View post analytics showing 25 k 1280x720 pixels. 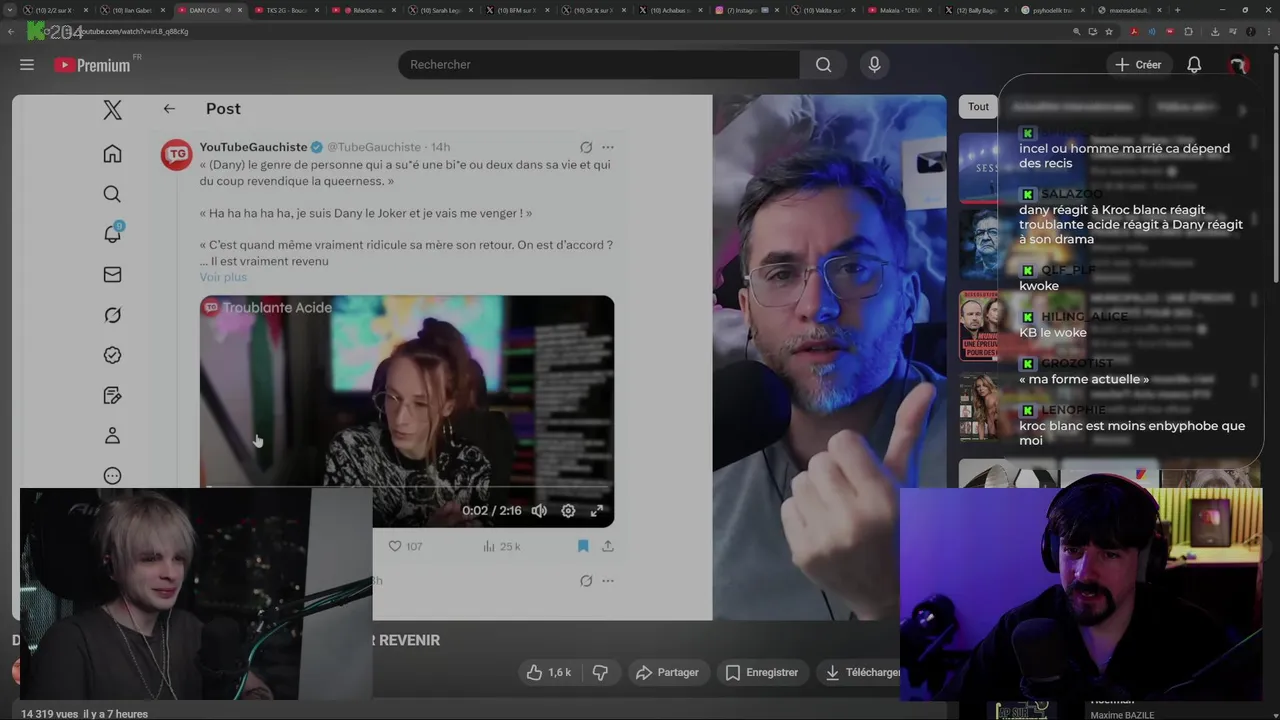click(x=501, y=546)
